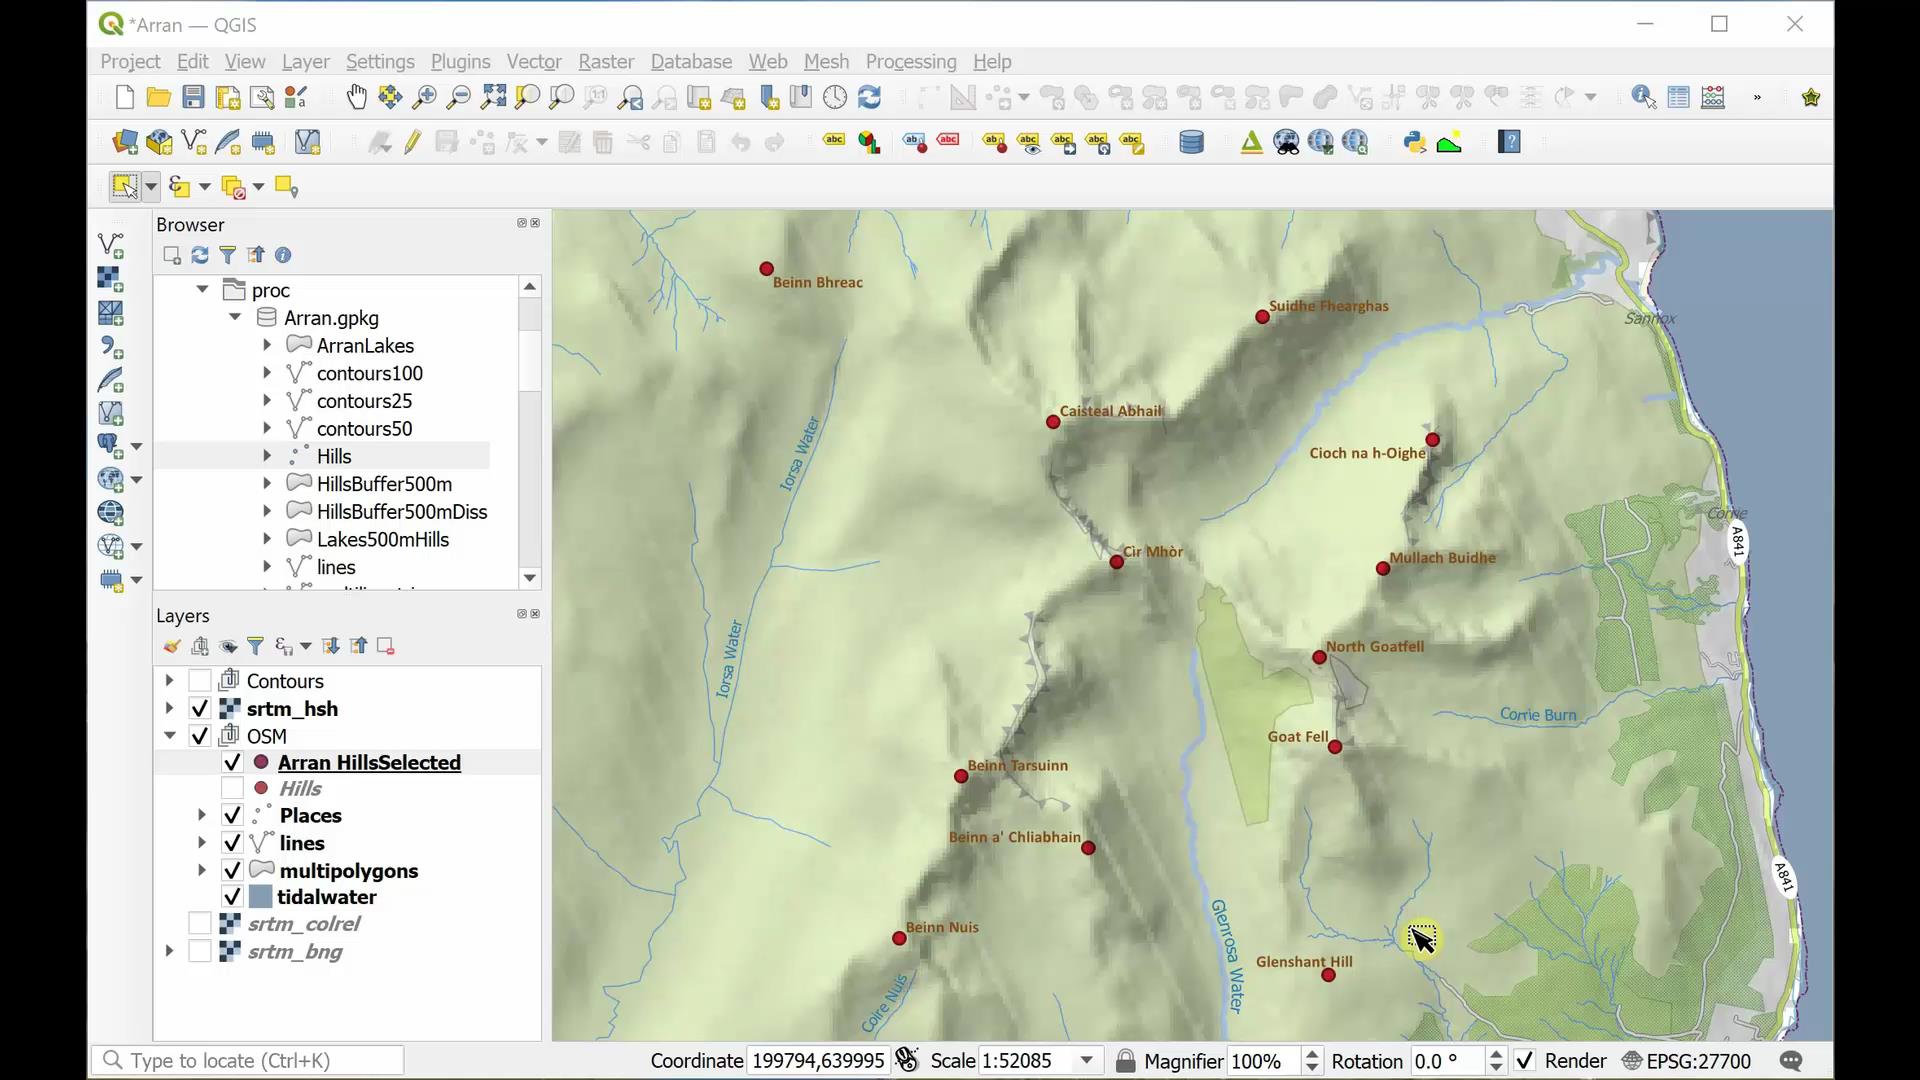Increase magnifier value with the stepper
The width and height of the screenshot is (1920, 1080).
point(1312,1053)
